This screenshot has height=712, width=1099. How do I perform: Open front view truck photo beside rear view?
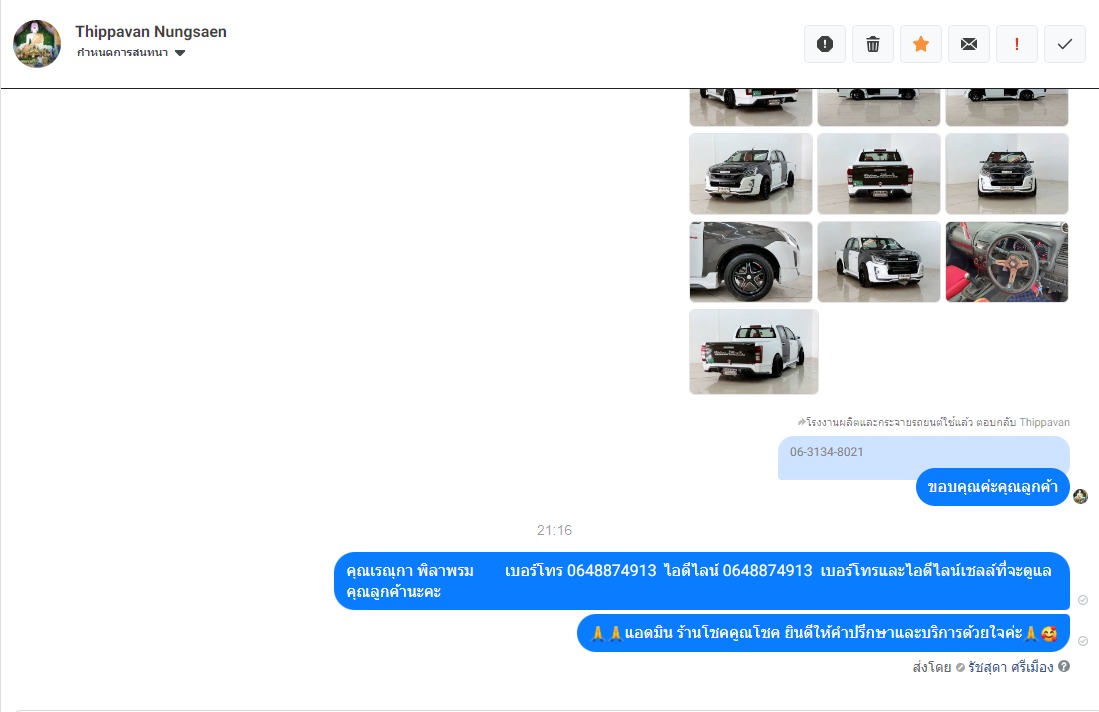pos(1006,174)
